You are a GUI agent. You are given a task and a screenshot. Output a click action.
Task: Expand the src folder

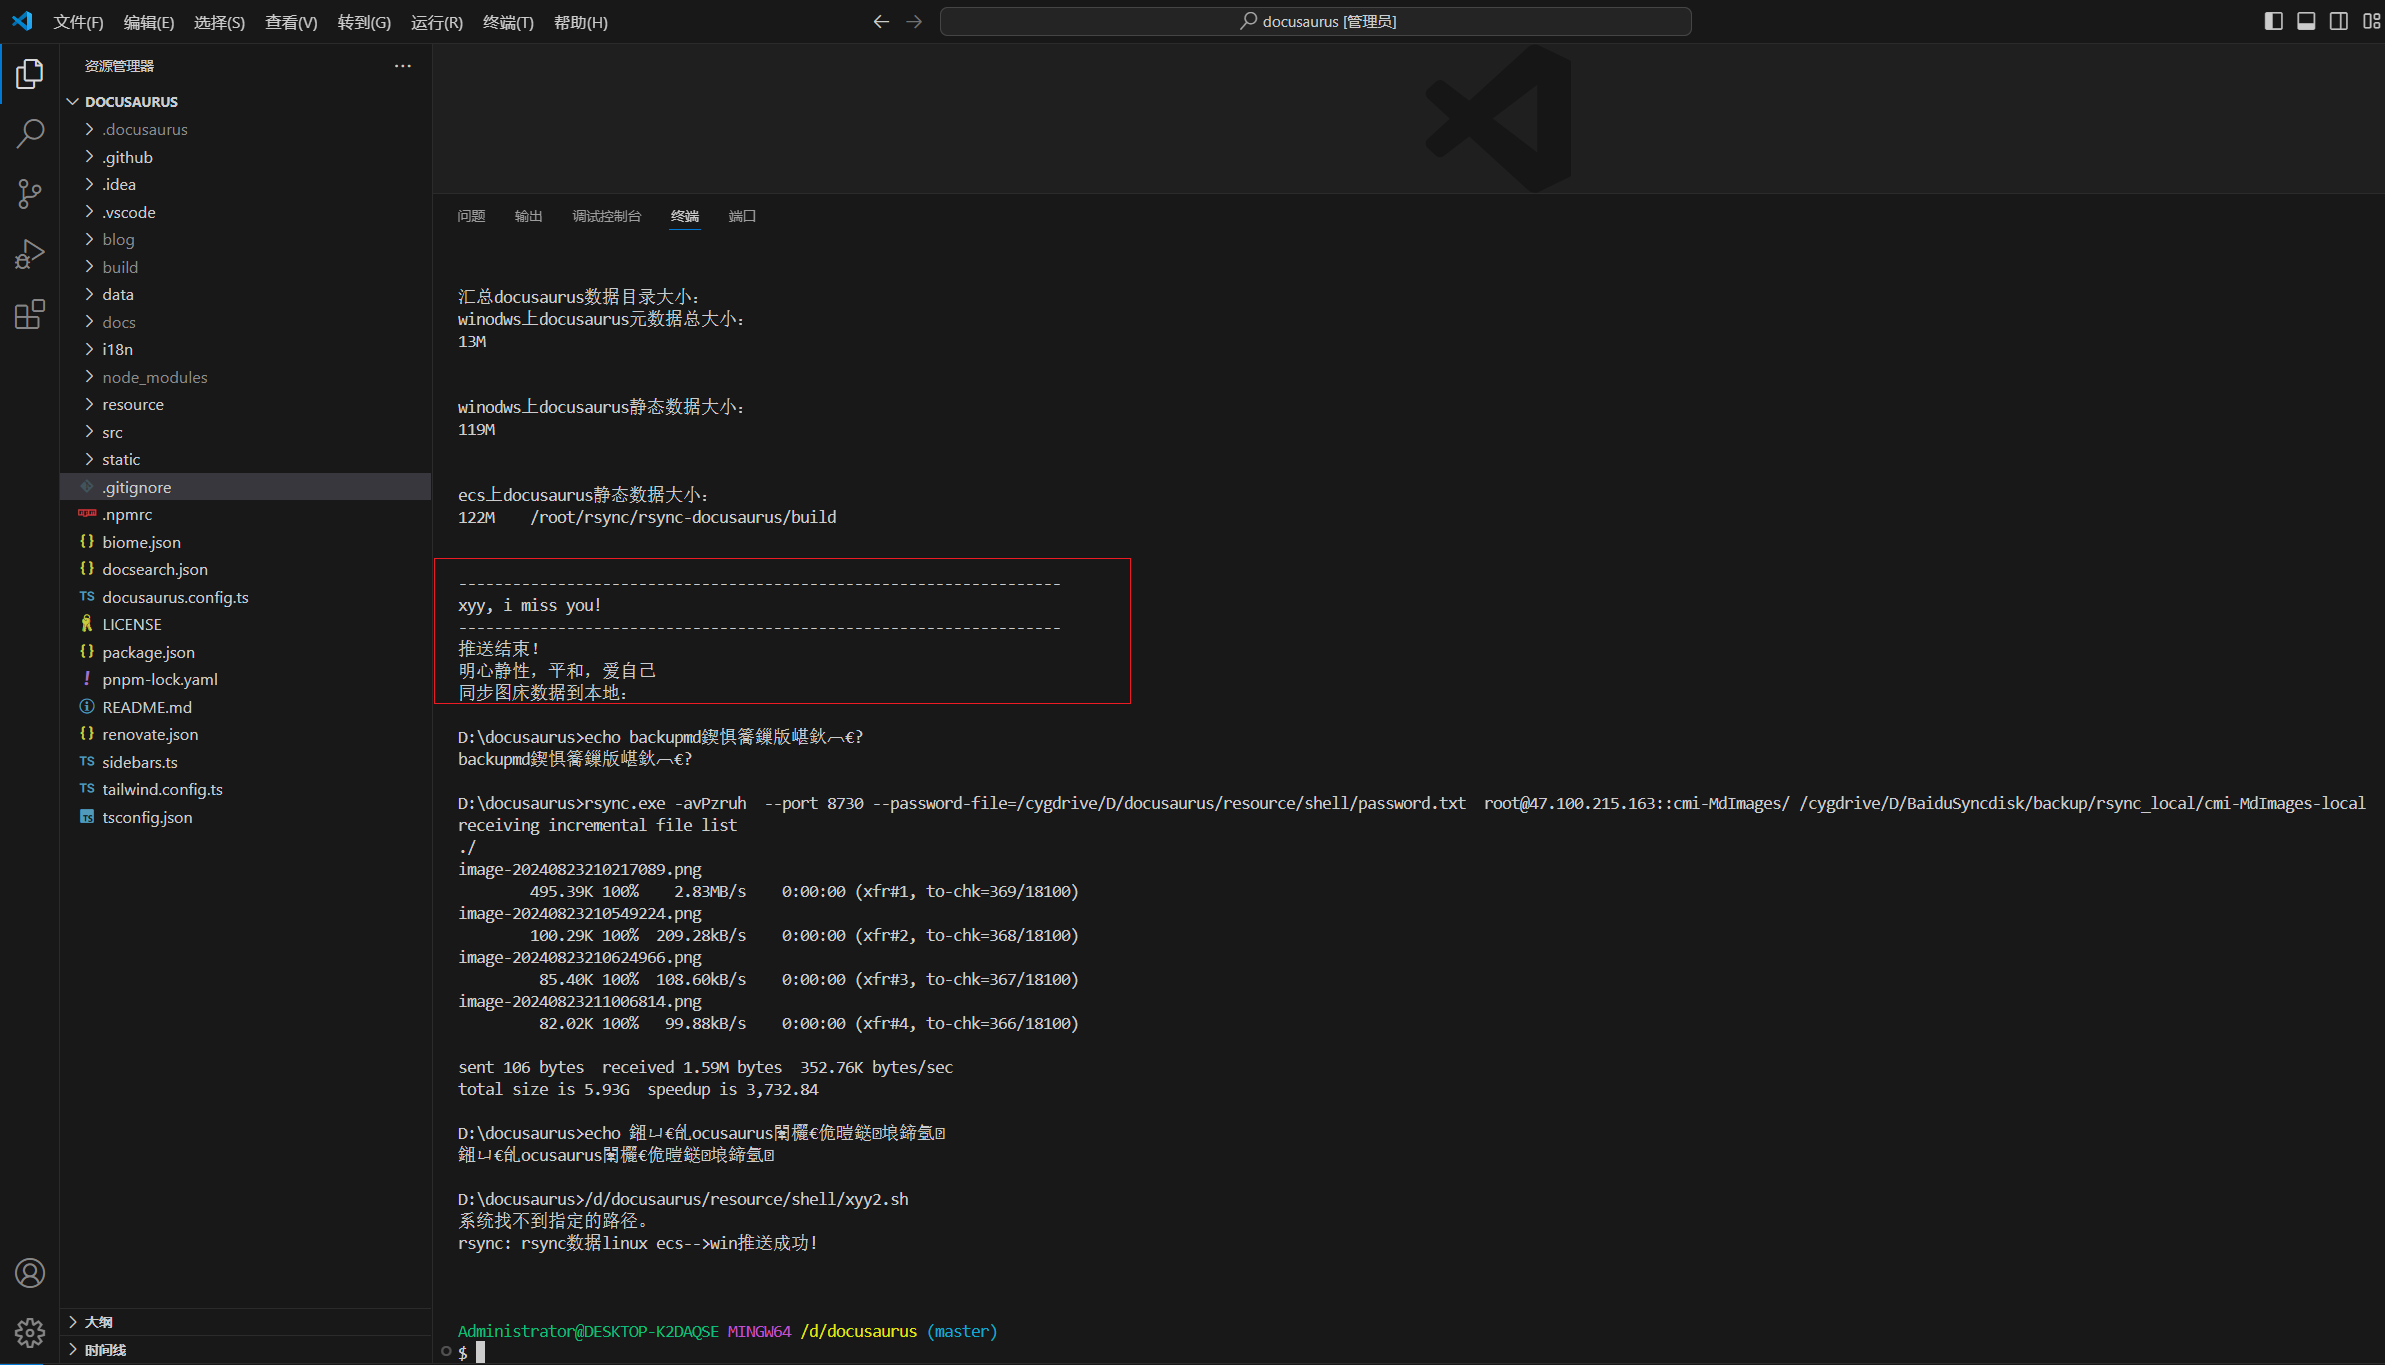click(x=245, y=432)
